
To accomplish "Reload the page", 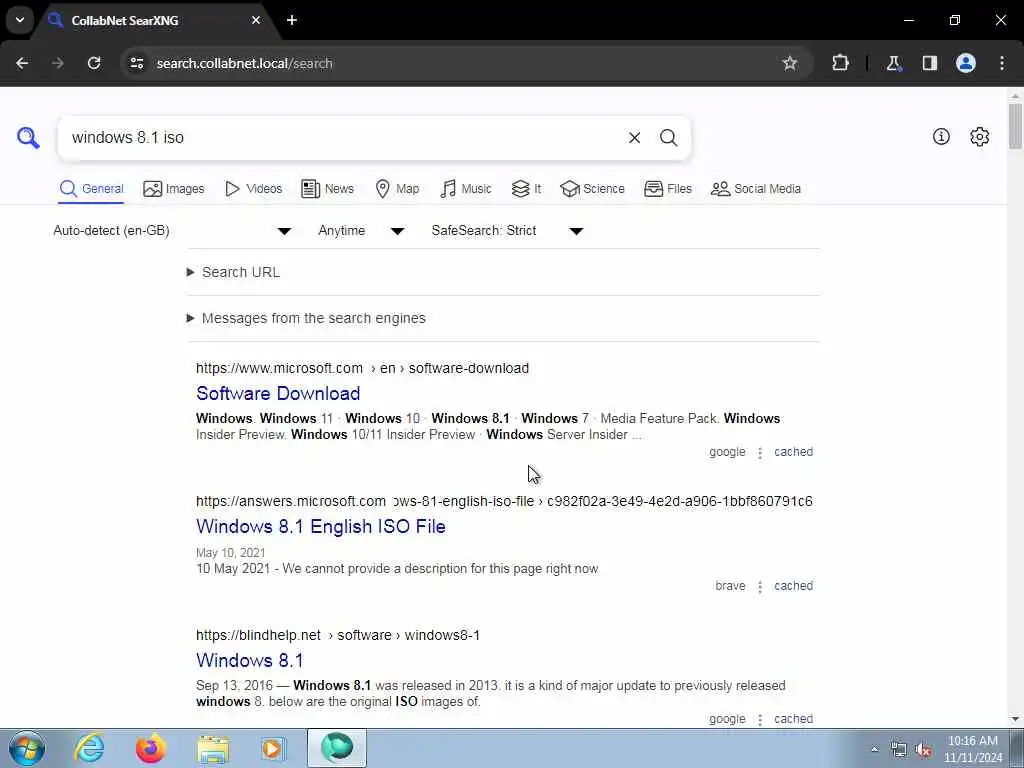I will click(x=94, y=63).
